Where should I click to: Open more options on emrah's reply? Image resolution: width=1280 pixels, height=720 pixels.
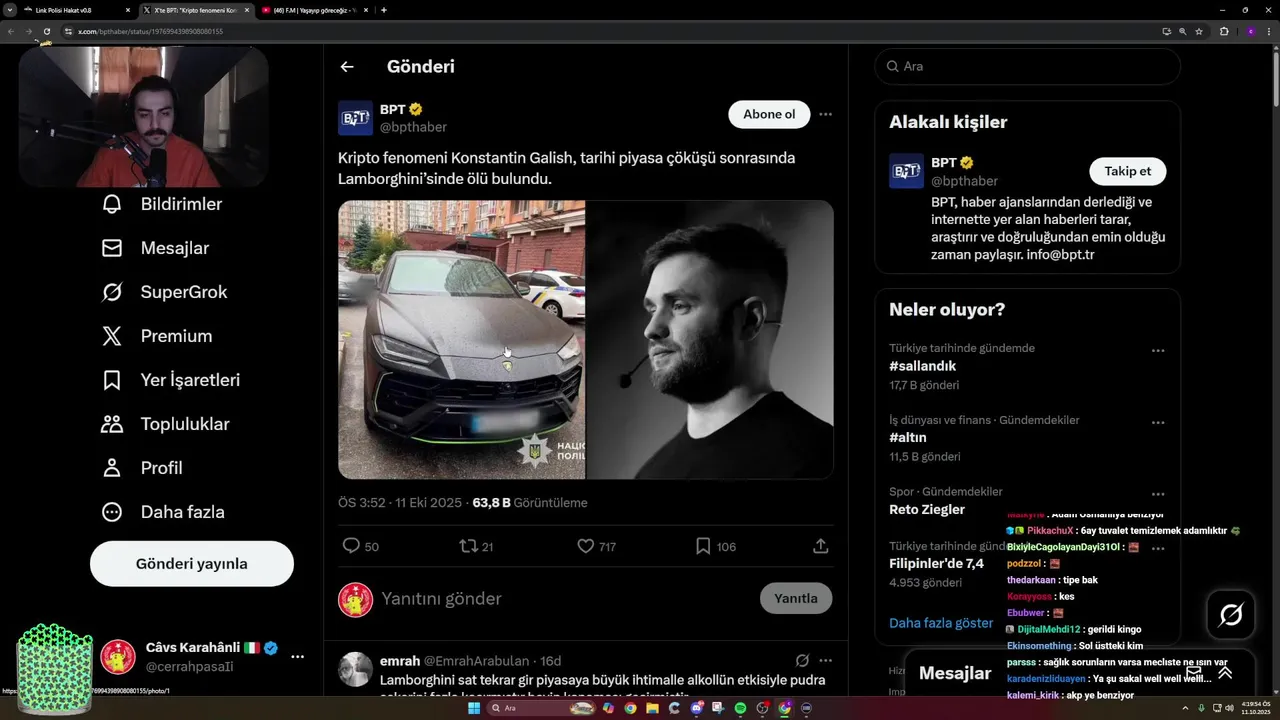[825, 661]
